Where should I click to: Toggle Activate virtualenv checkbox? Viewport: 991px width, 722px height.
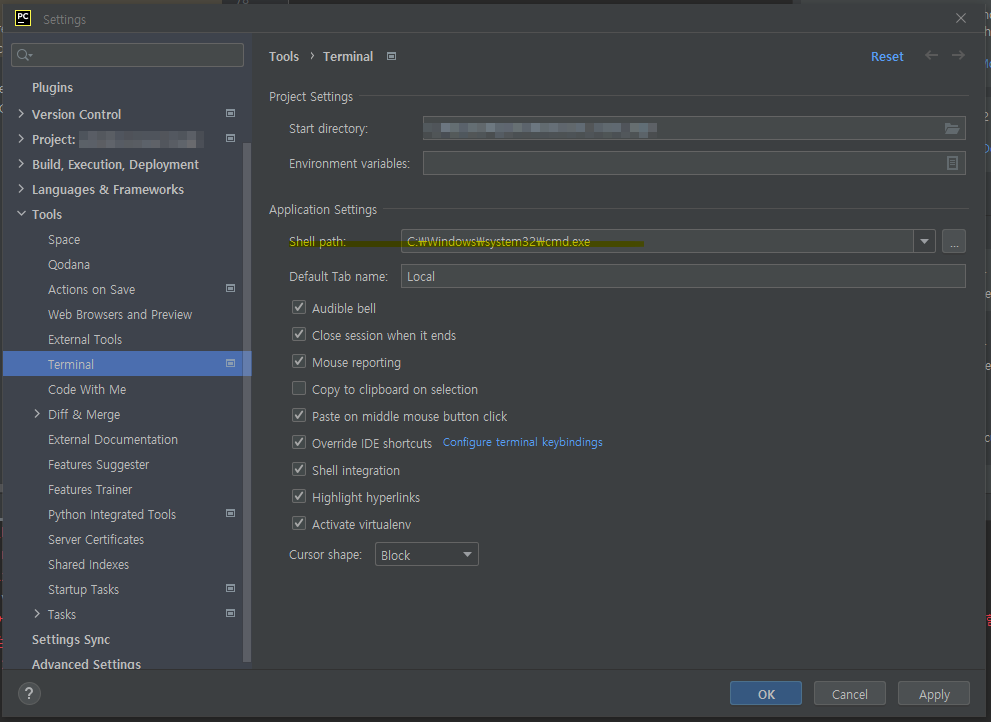point(299,523)
